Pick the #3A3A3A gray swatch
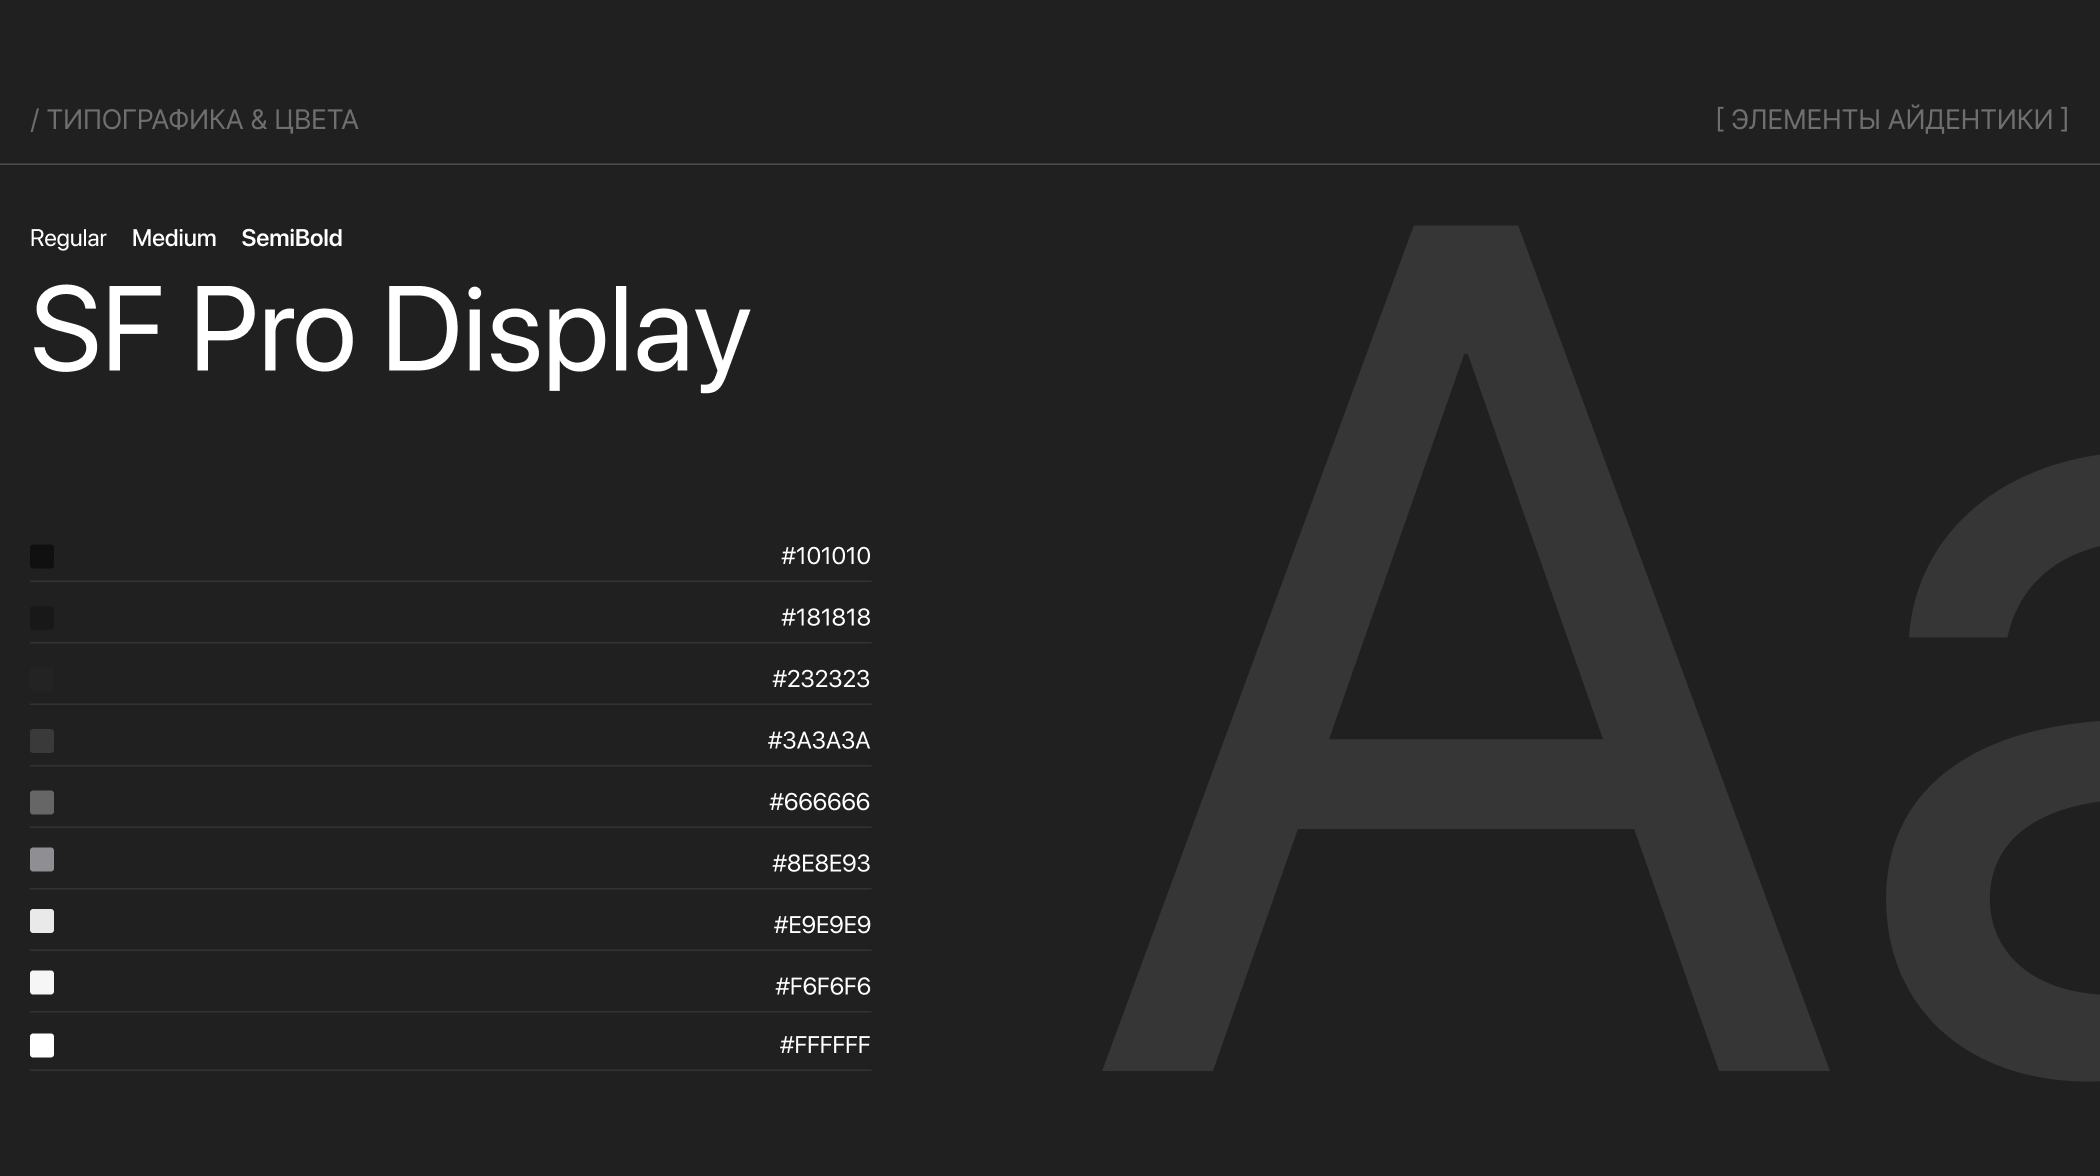 [42, 741]
